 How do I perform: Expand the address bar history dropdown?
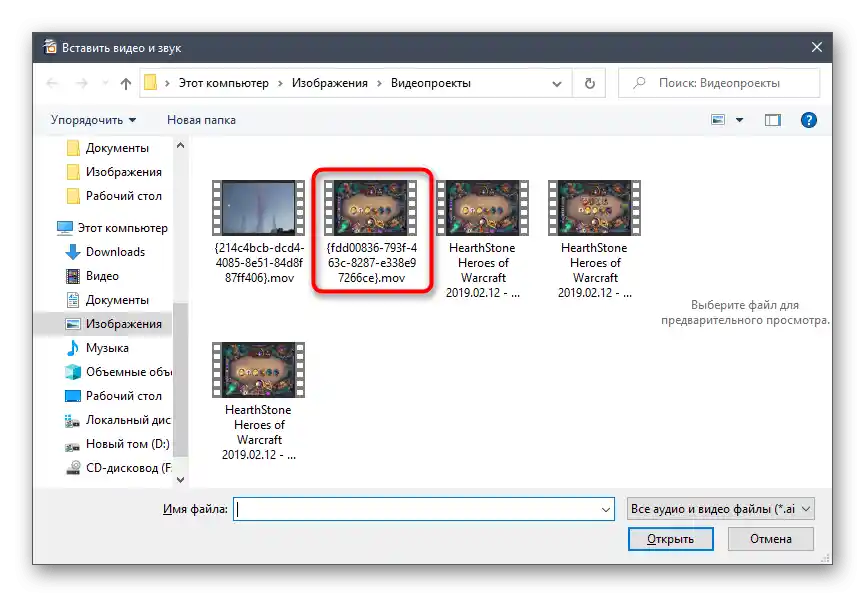tap(557, 83)
